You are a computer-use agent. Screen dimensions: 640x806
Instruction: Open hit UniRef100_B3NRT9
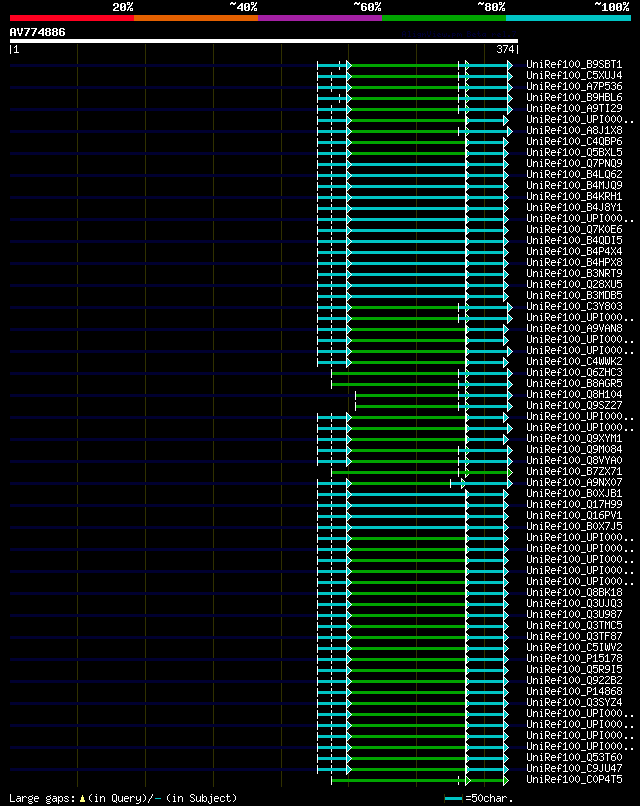tap(574, 273)
